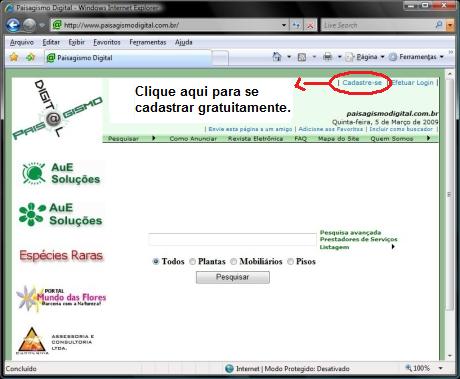The width and height of the screenshot is (460, 379).
Task: Click Envie esta página a um amigo
Action: pyautogui.click(x=250, y=129)
